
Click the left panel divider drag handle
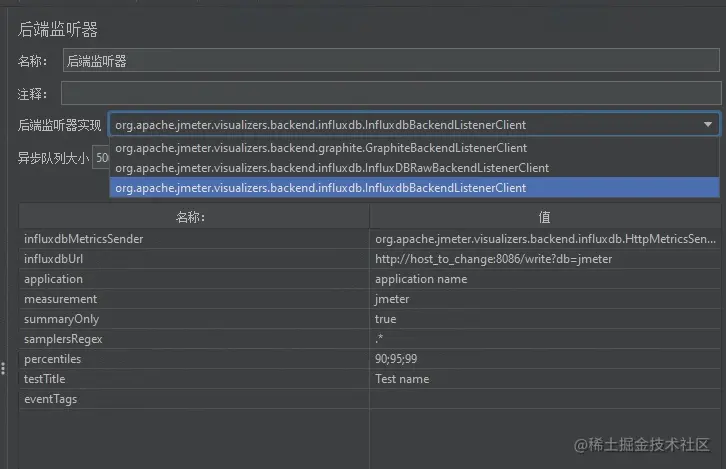pos(3,368)
